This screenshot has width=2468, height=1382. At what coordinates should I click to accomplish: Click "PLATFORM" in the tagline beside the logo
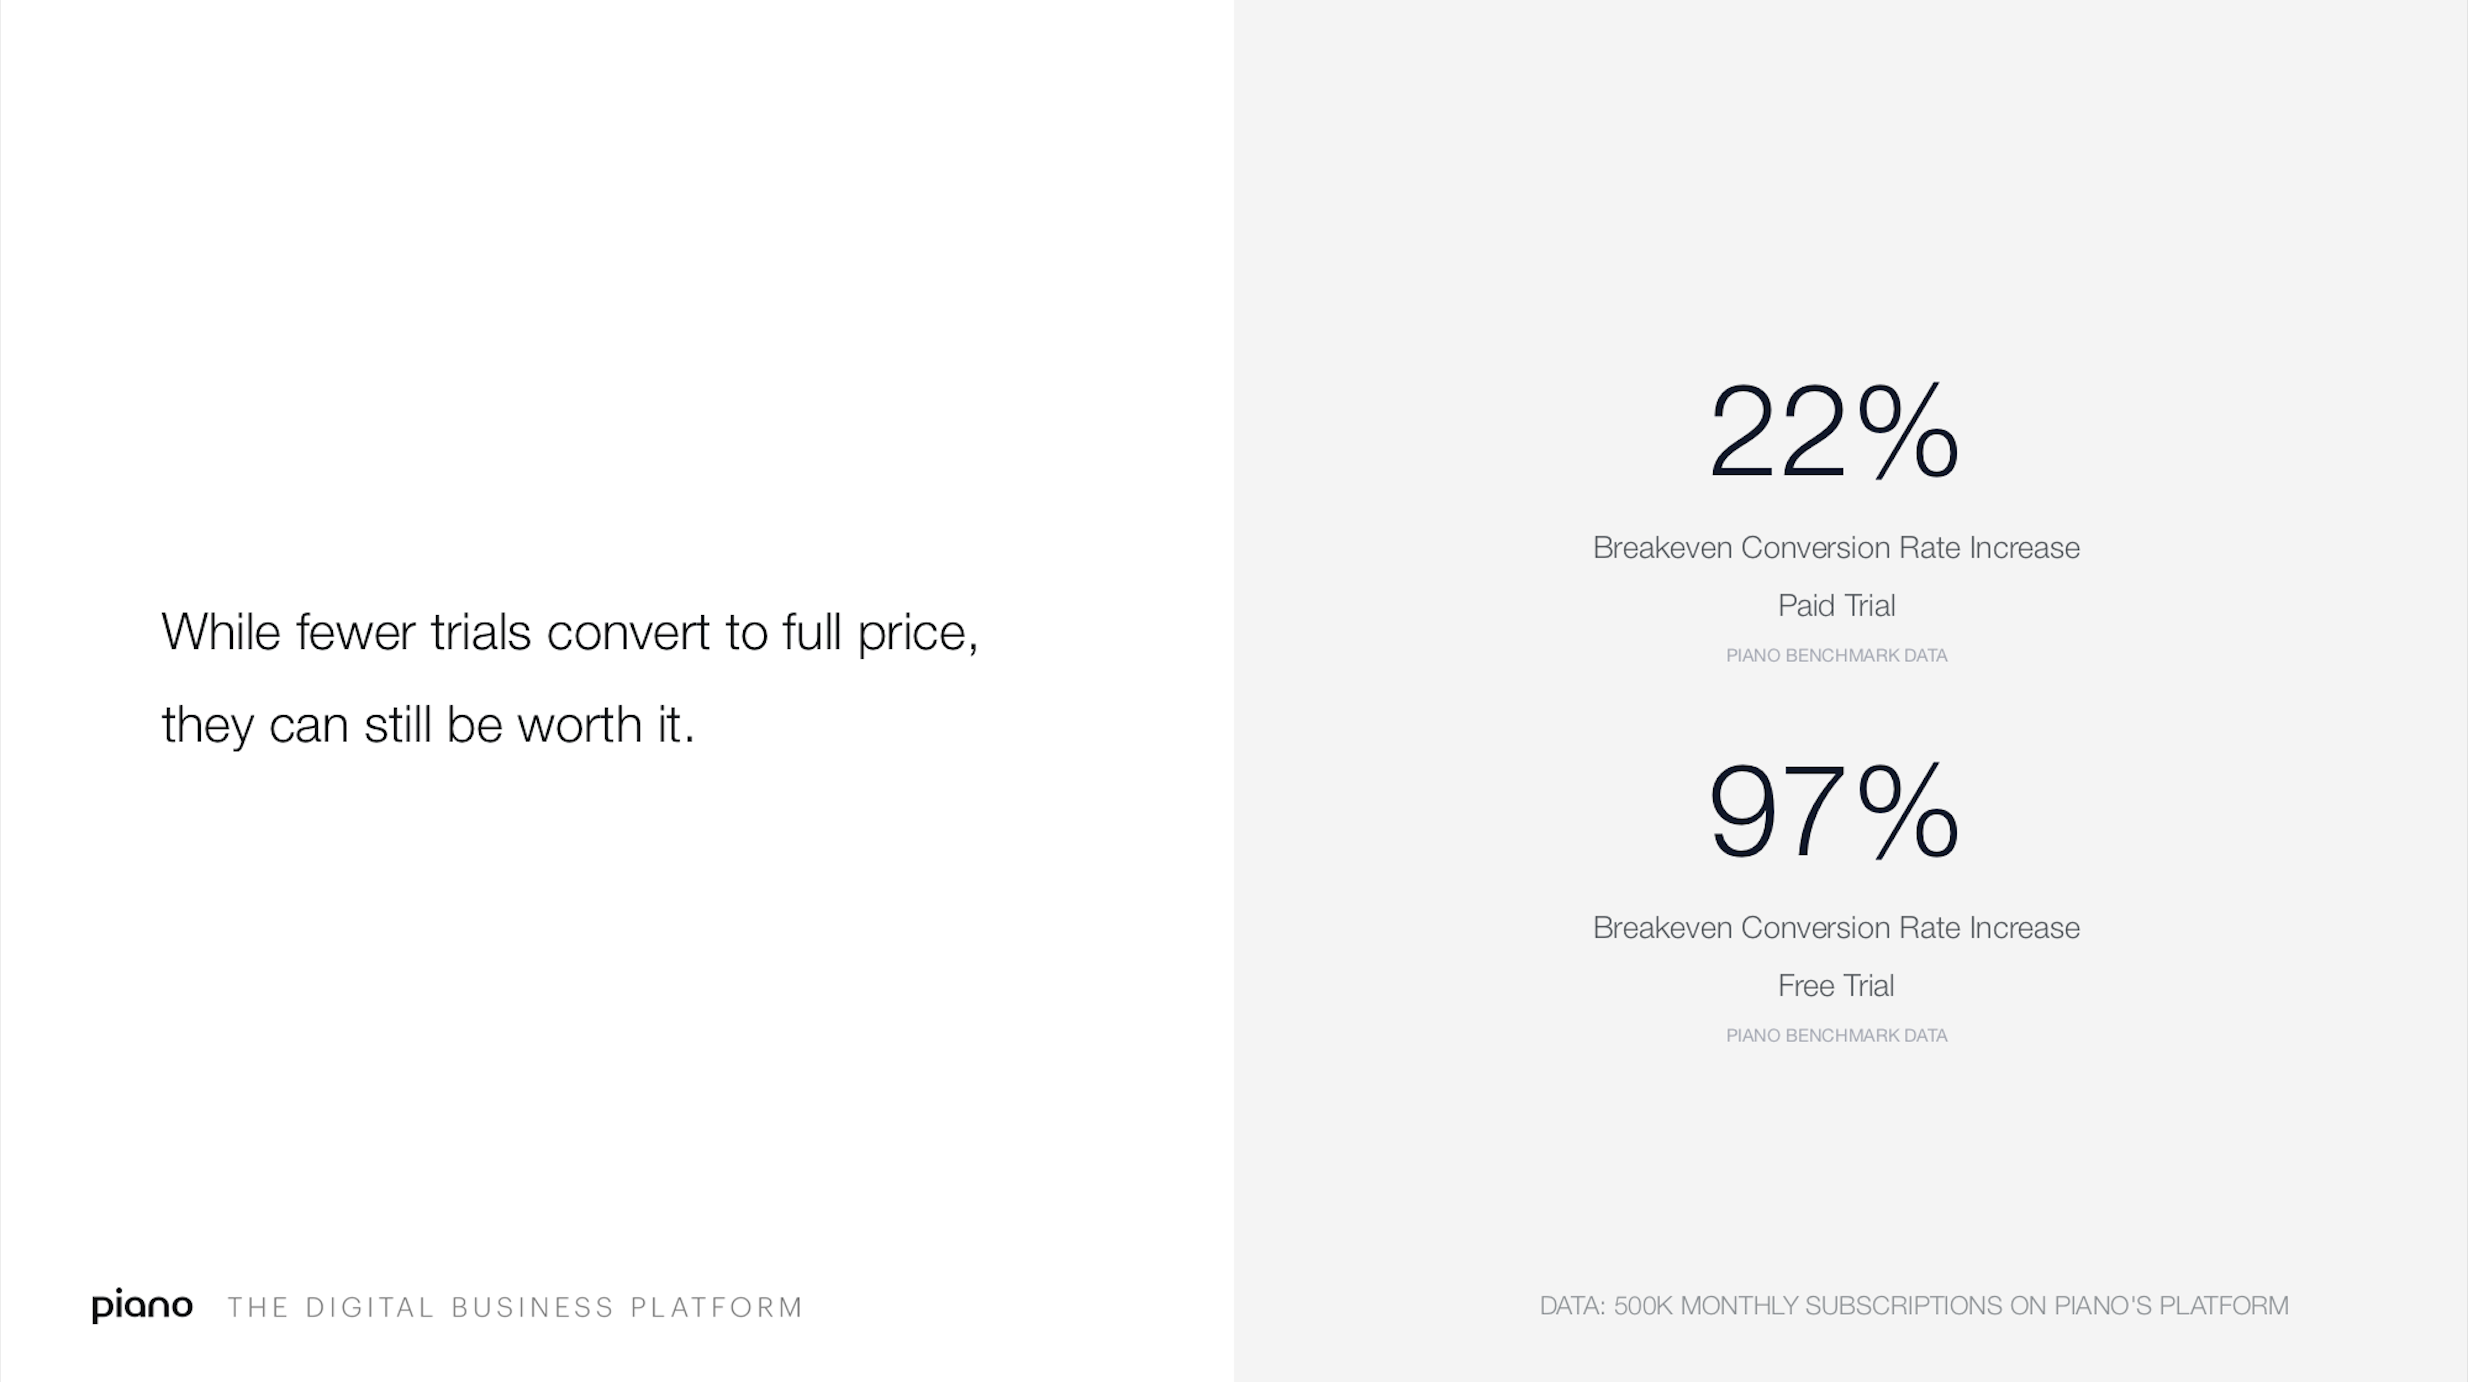tap(717, 1308)
